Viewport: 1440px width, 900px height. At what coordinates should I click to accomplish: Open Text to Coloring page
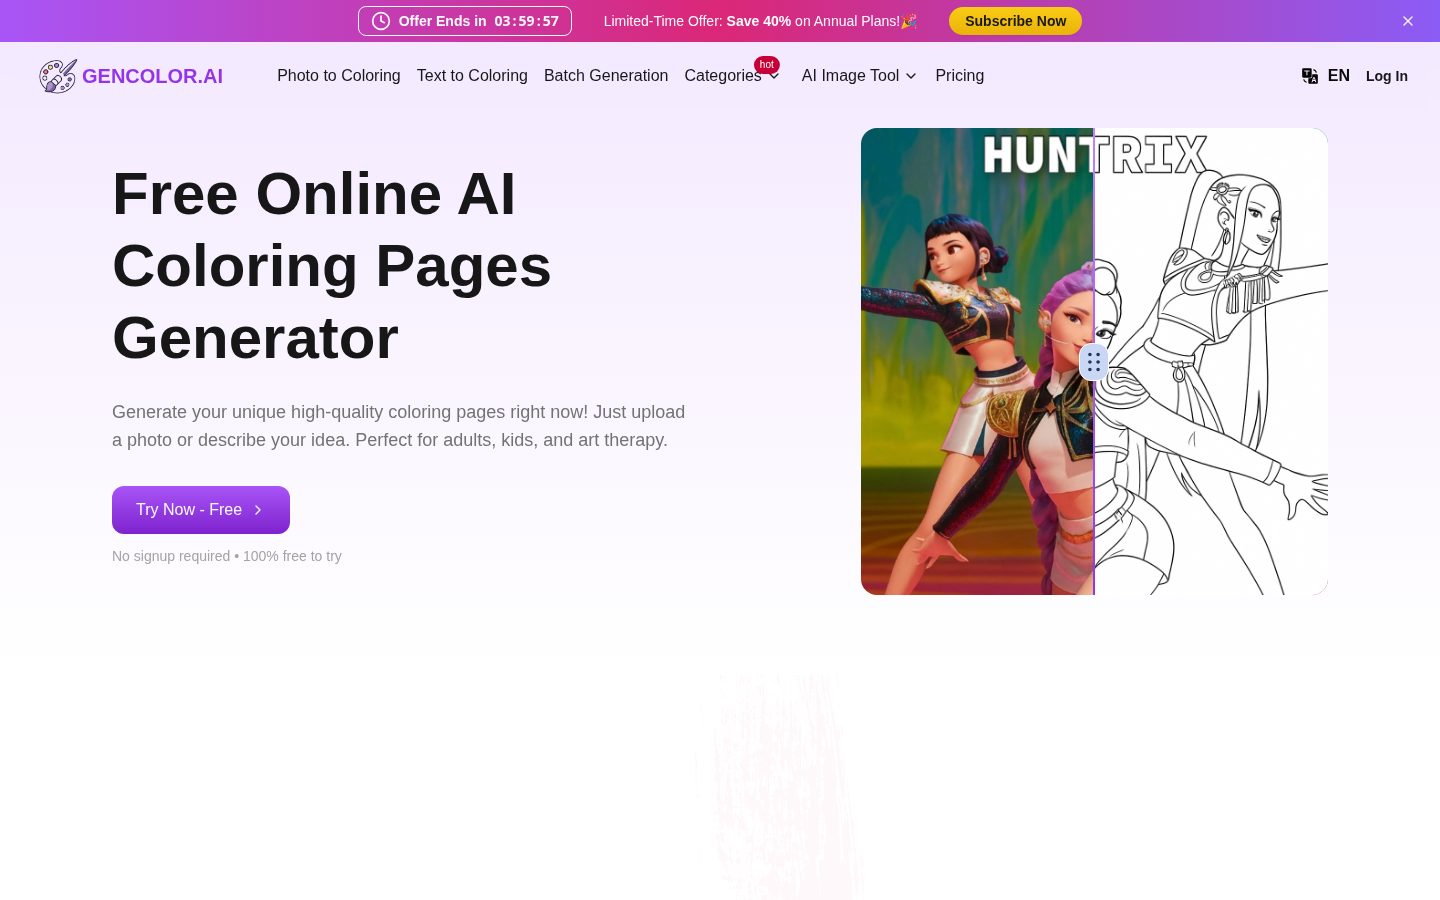click(x=472, y=76)
